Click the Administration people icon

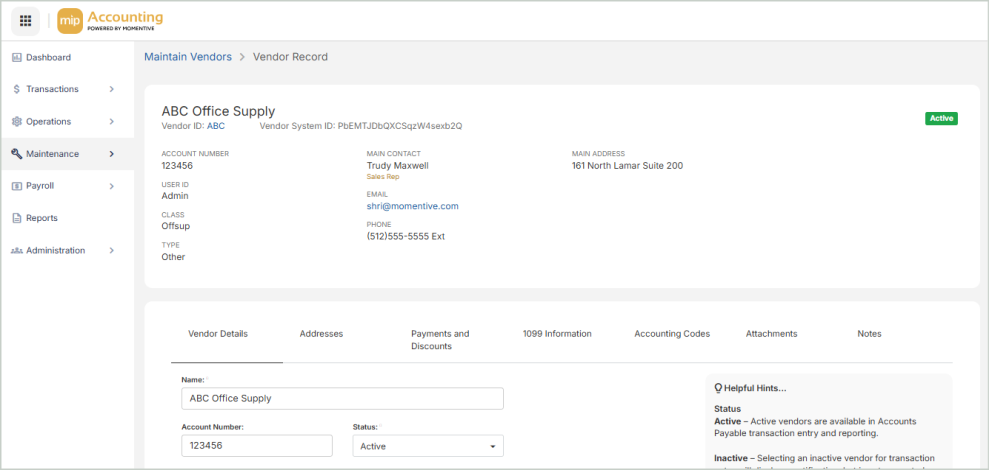pos(17,251)
